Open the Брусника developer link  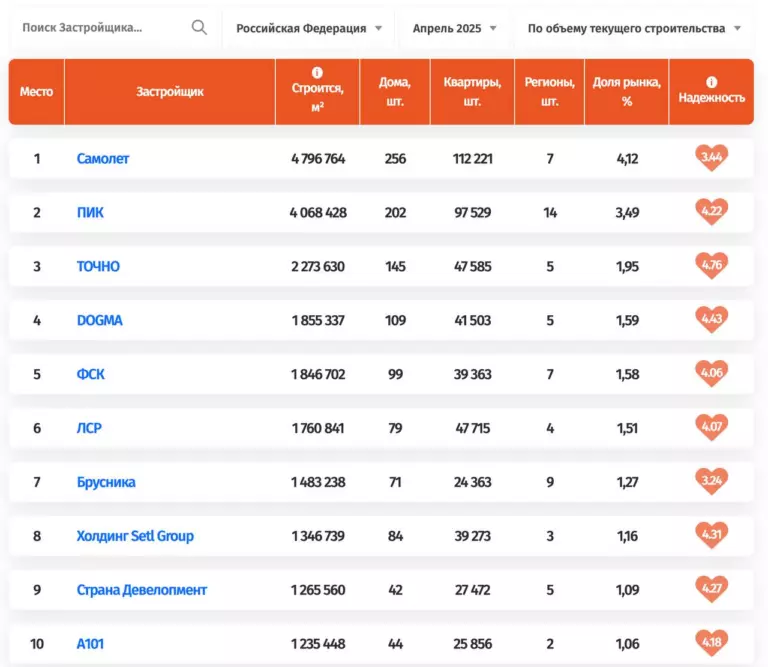click(106, 482)
